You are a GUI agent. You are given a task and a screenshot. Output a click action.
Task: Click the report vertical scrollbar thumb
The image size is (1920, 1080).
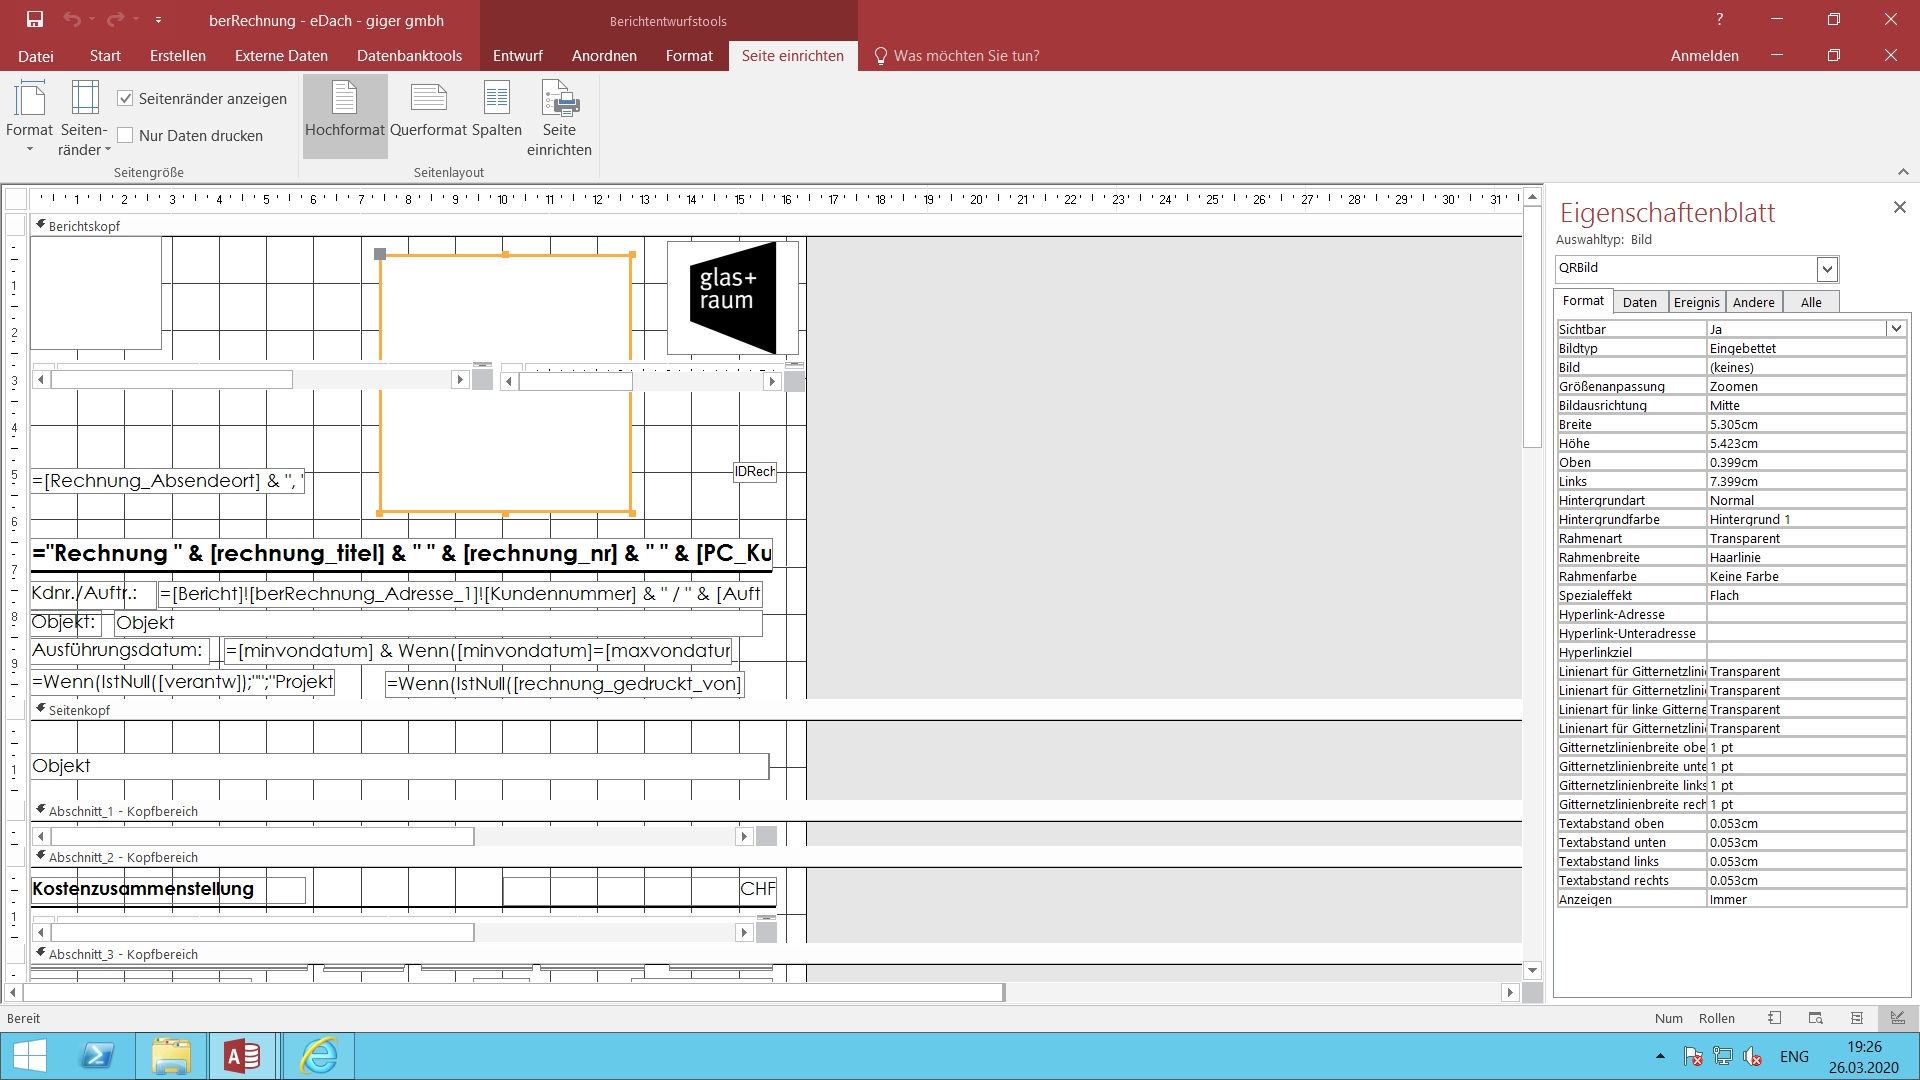pyautogui.click(x=1532, y=326)
